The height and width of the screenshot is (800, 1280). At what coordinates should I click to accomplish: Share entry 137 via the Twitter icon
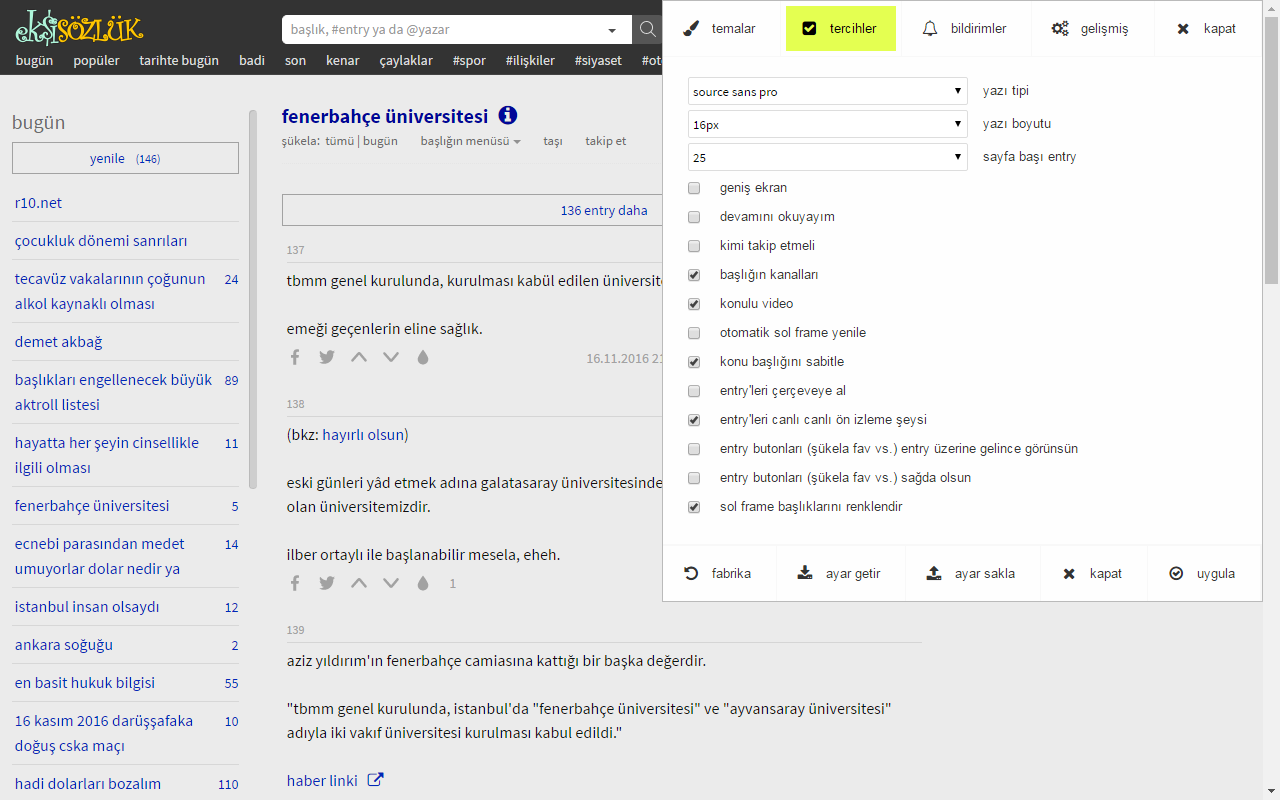(327, 357)
